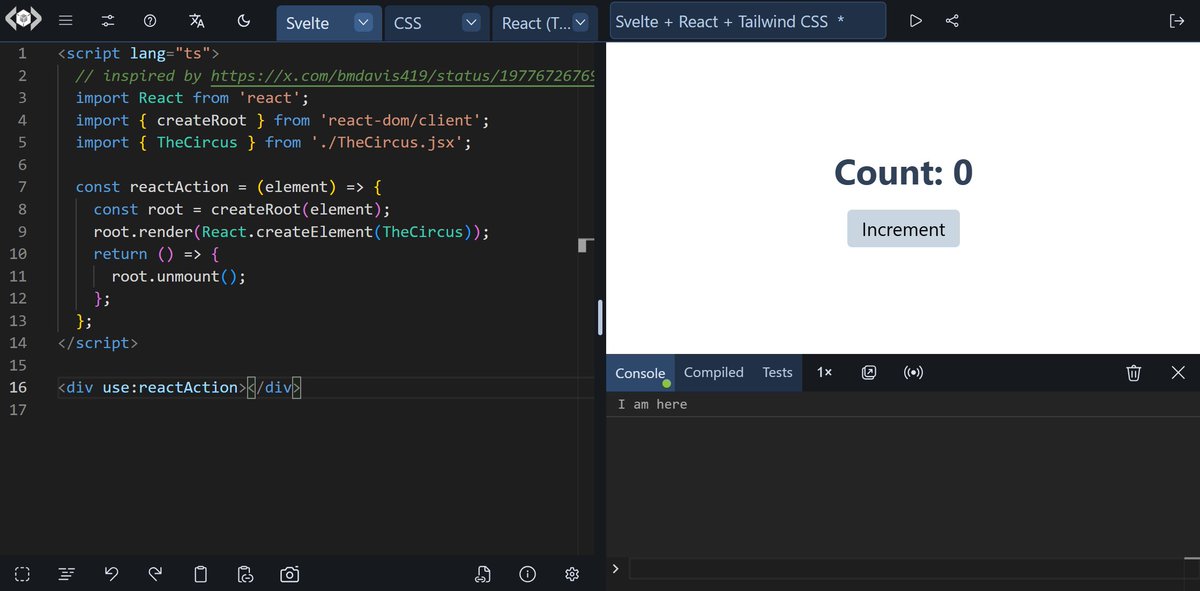This screenshot has width=1200, height=591.
Task: Open the external resources file-link icon
Action: [x=484, y=574]
